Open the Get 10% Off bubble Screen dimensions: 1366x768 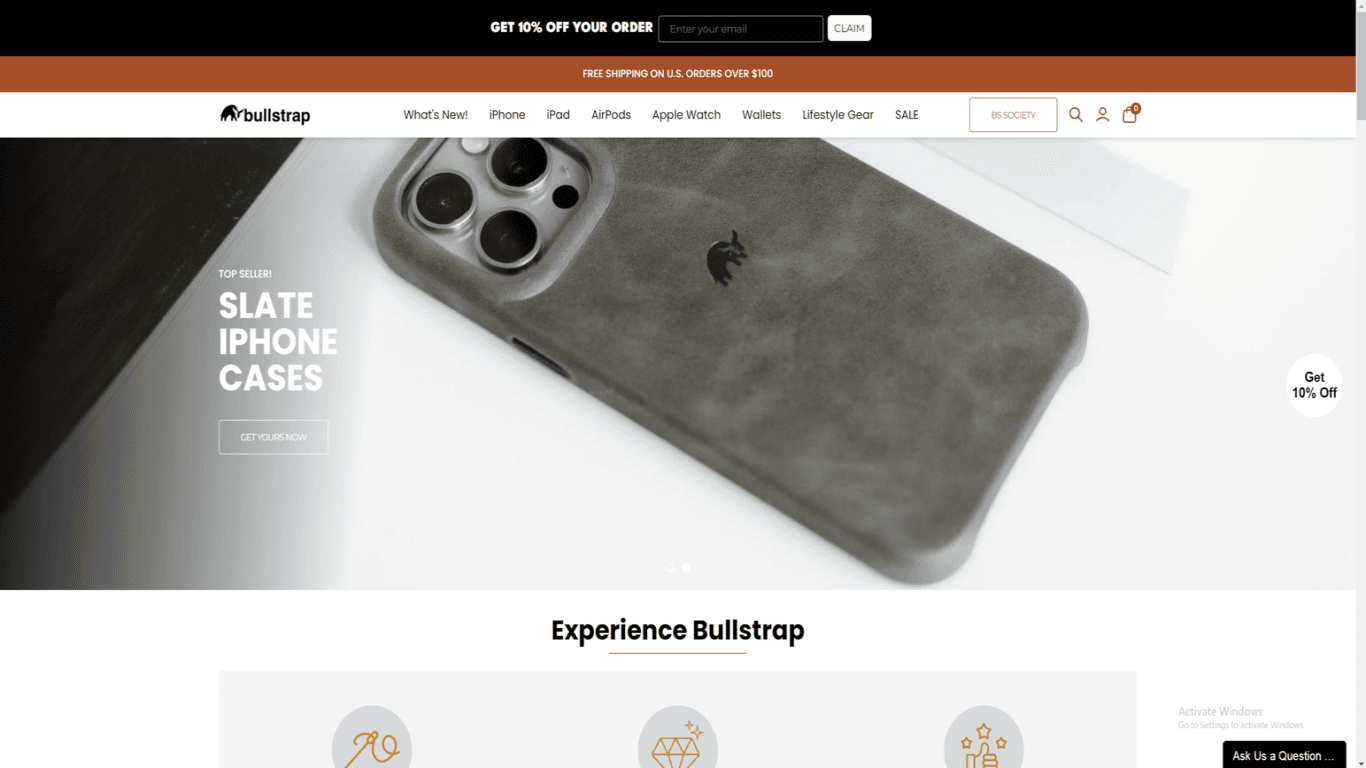point(1314,385)
